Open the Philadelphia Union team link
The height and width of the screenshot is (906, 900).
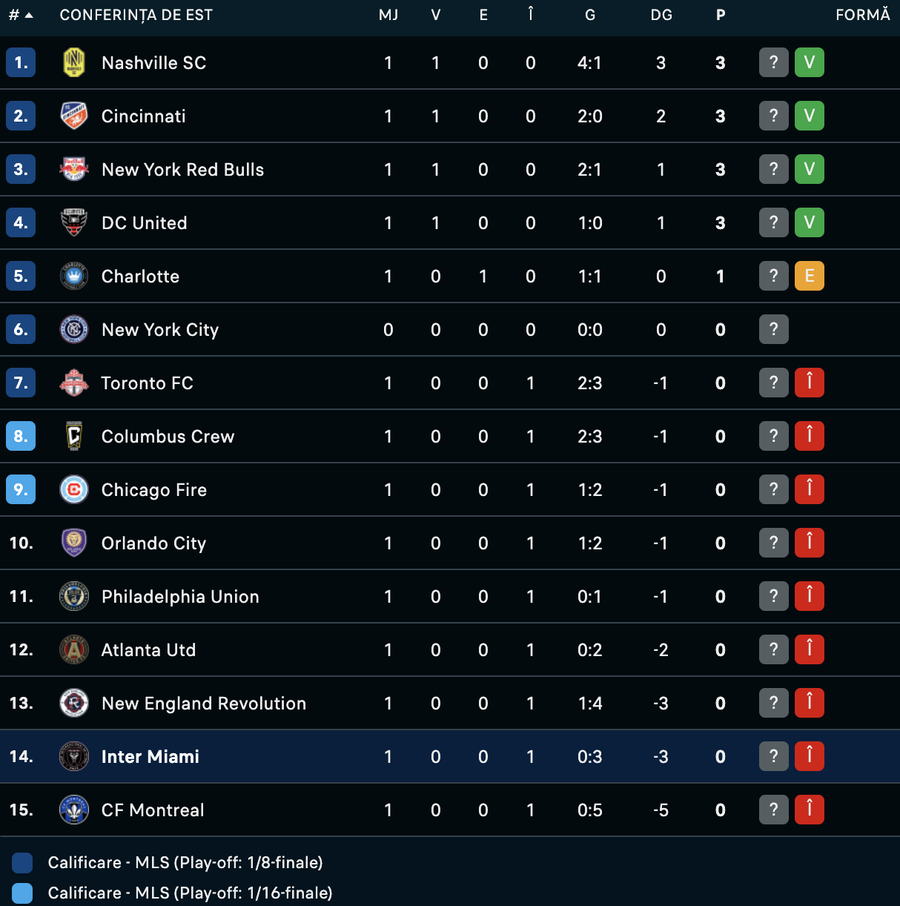180,596
